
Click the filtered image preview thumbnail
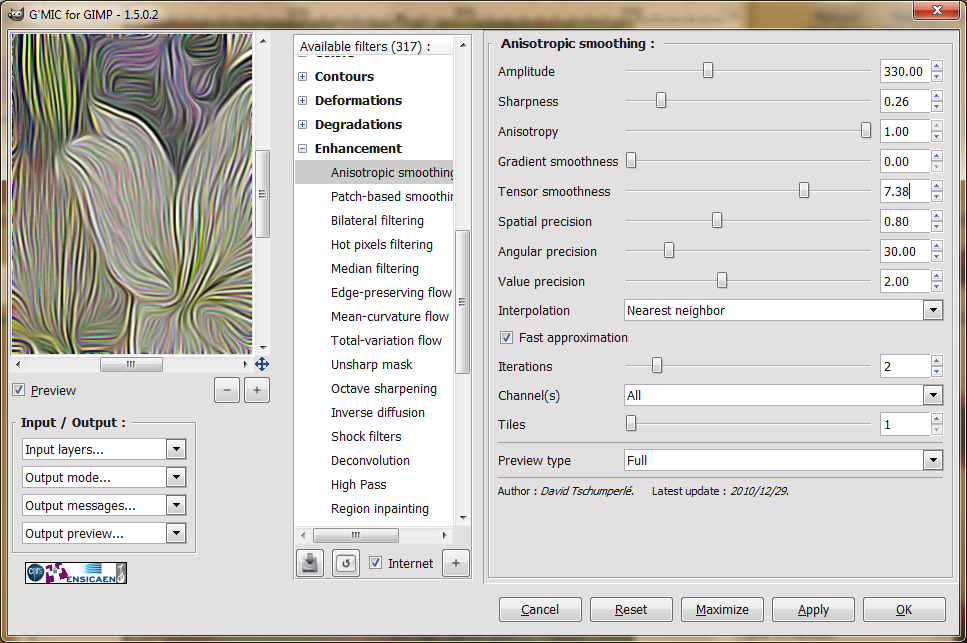[132, 194]
